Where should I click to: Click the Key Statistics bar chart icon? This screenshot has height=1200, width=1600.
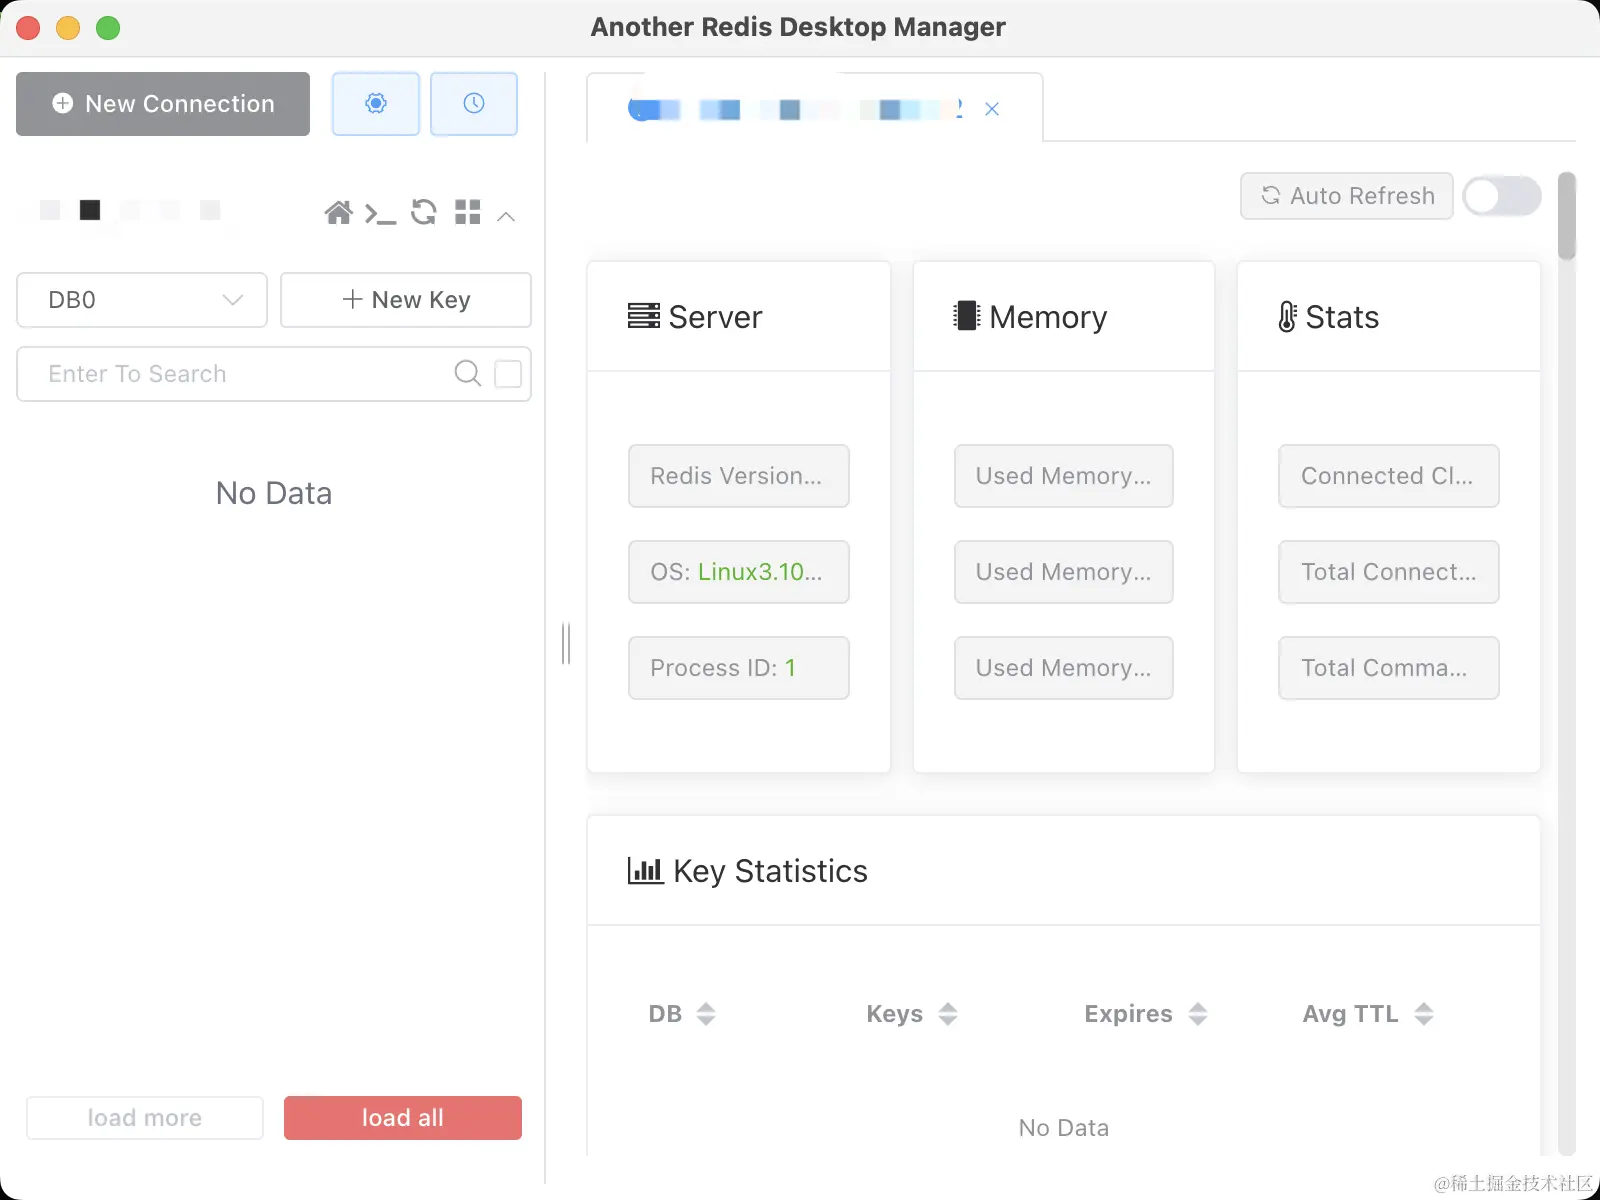[645, 870]
